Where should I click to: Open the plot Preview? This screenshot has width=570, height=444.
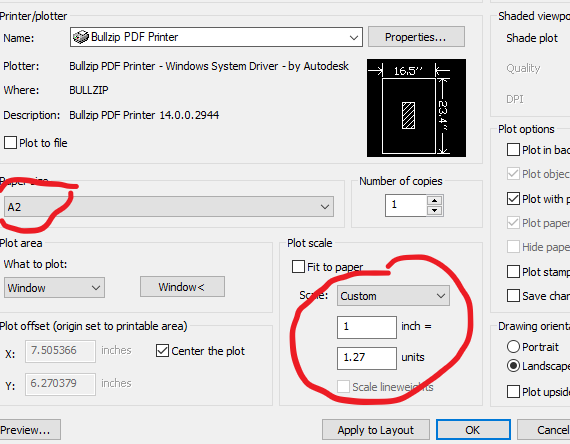[x=29, y=430]
